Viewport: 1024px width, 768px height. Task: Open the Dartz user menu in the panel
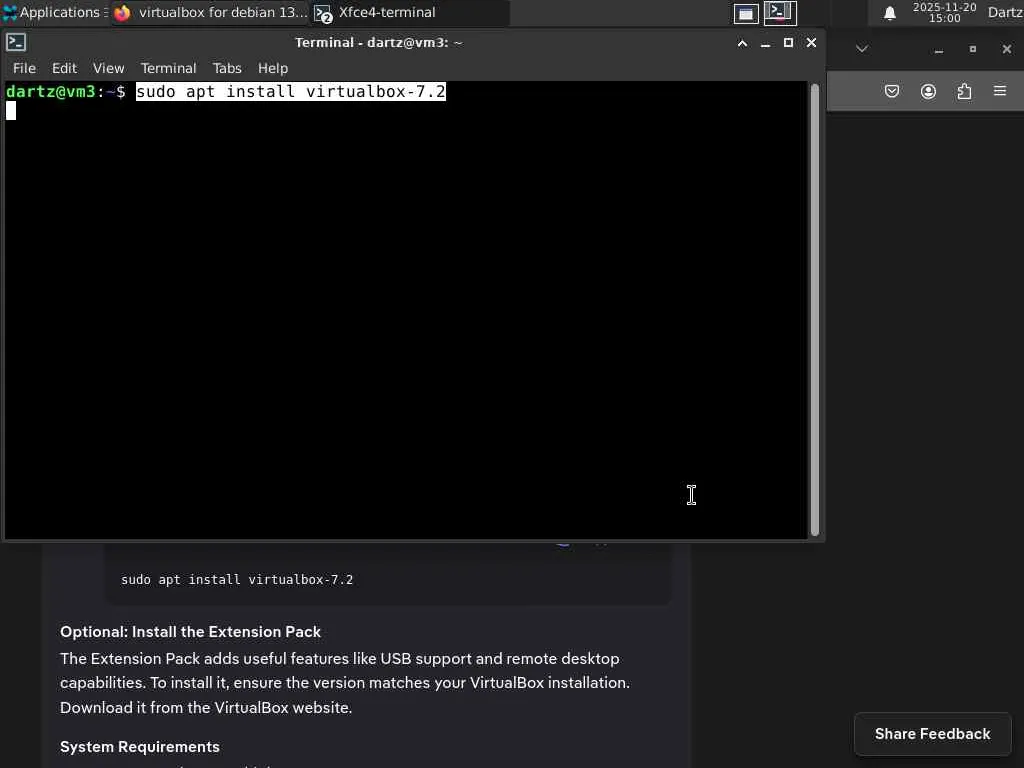pyautogui.click(x=1005, y=12)
